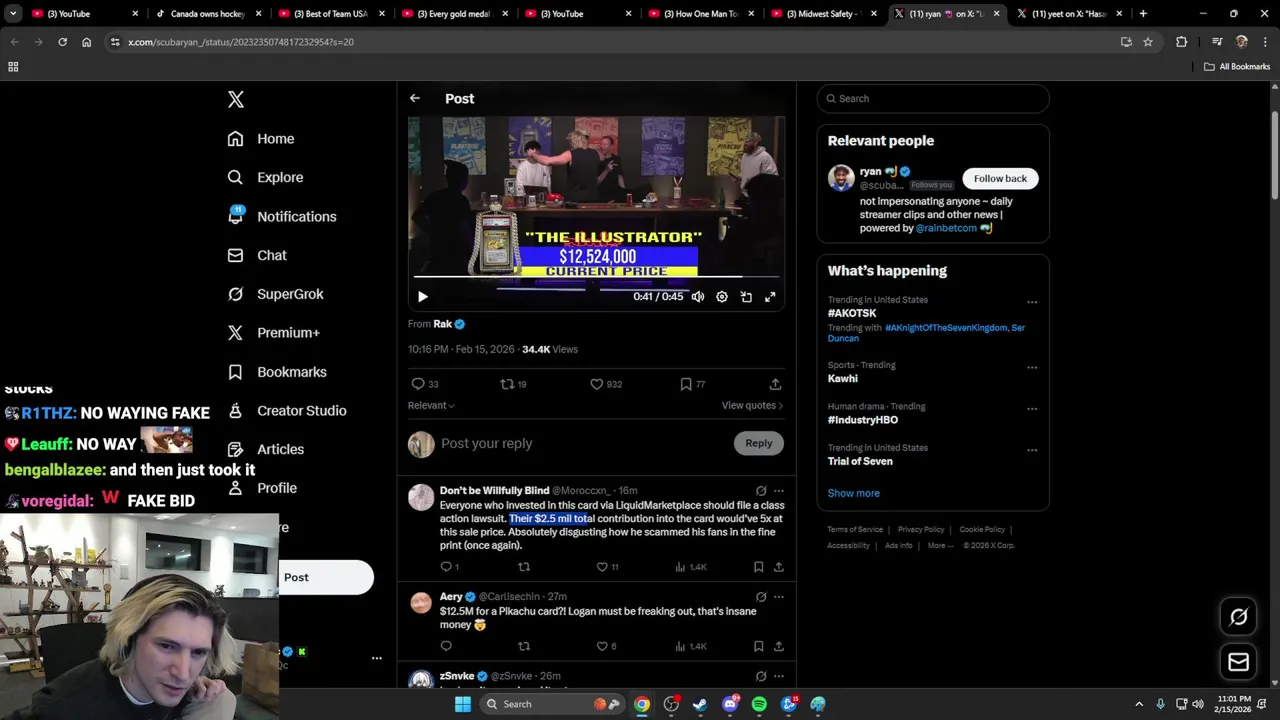
Task: Bookmark this page with star icon
Action: click(x=1148, y=42)
